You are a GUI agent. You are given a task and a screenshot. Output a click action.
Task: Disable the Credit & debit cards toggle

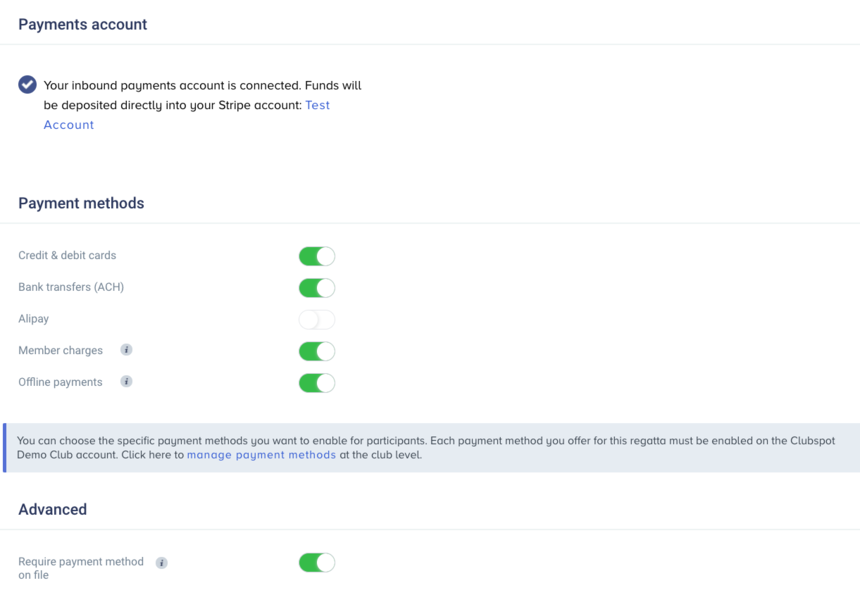tap(317, 256)
